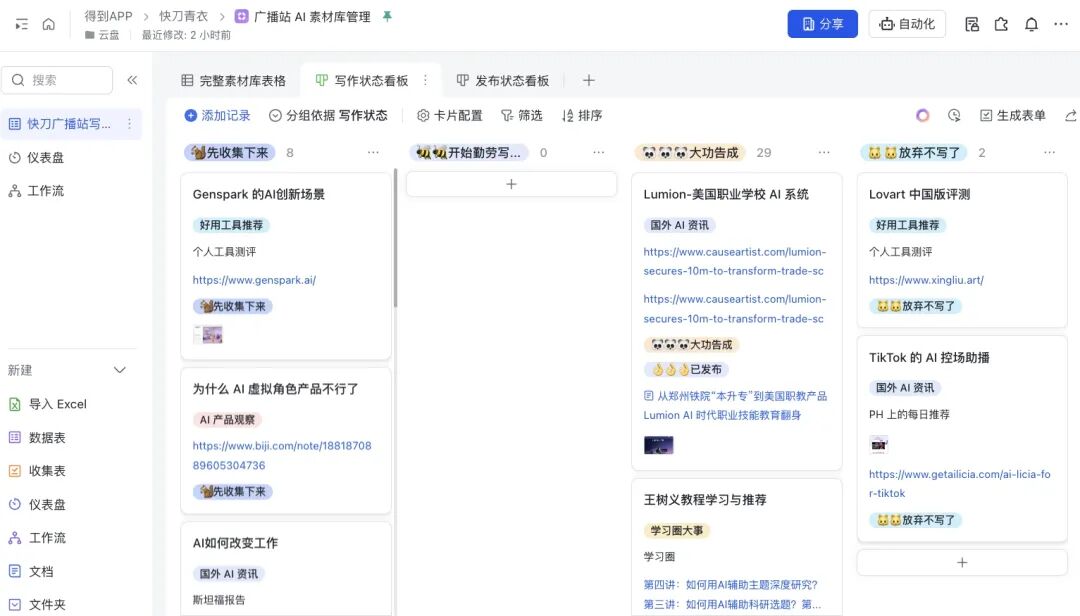Add a new view tab with plus

point(588,81)
